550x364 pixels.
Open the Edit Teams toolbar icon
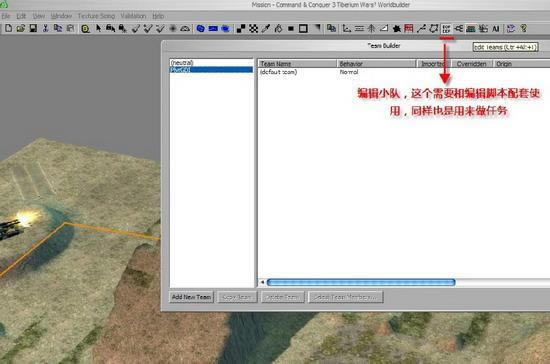(446, 29)
